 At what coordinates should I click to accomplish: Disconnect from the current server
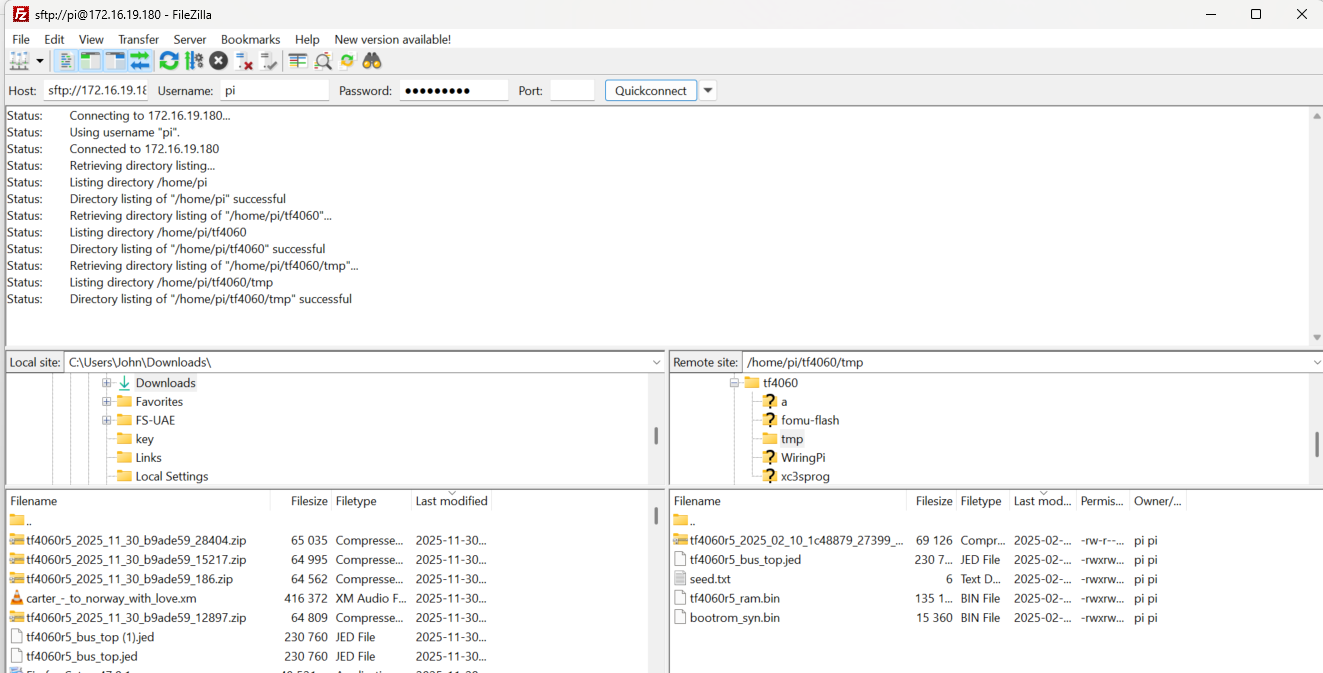click(243, 61)
